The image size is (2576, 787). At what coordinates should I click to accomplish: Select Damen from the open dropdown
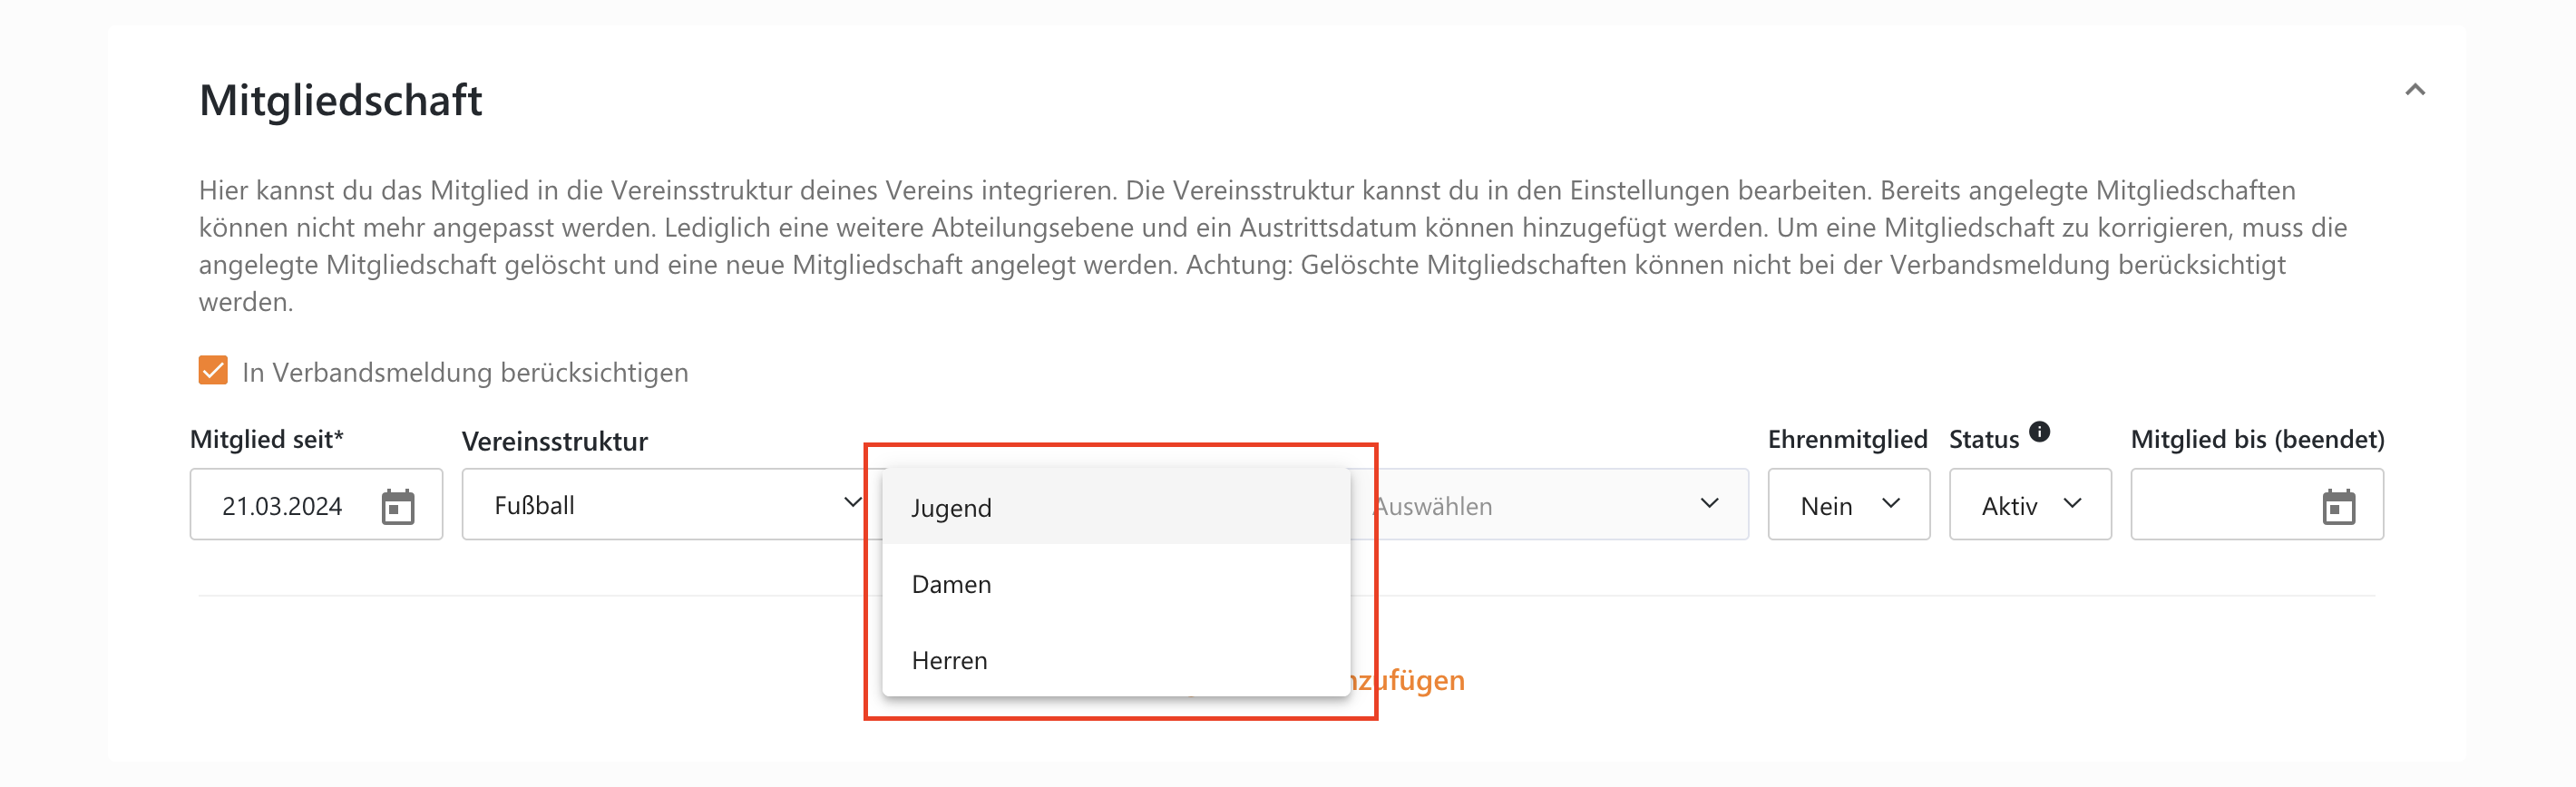pos(951,583)
